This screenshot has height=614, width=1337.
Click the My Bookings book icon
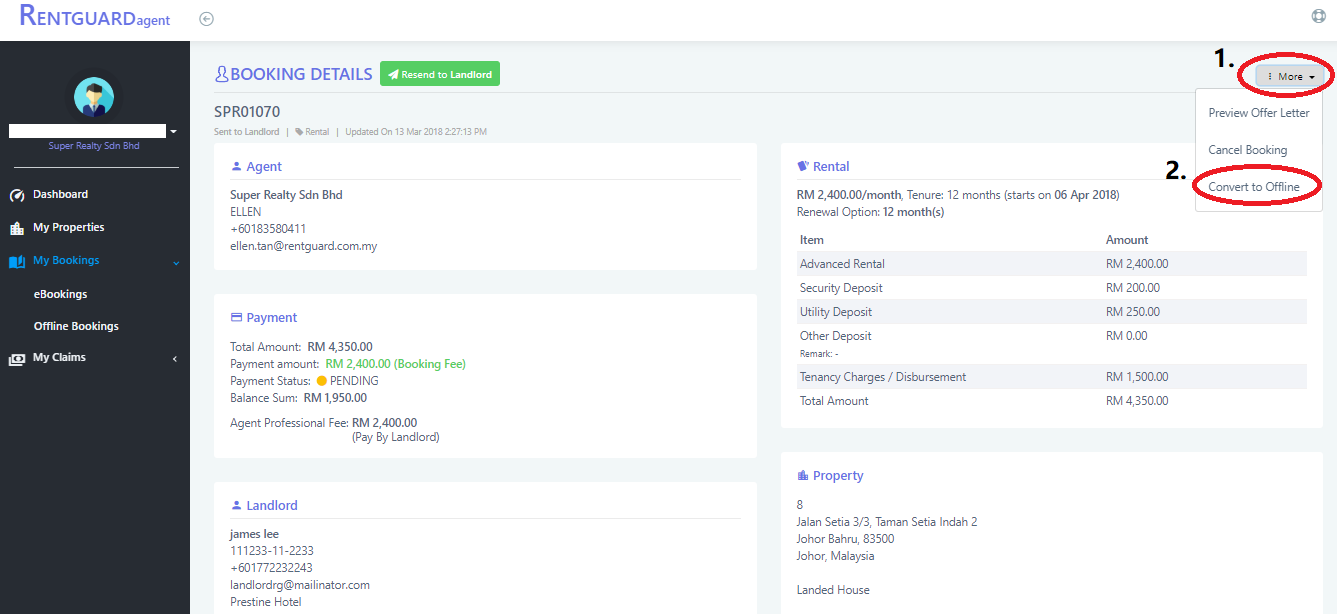(17, 262)
